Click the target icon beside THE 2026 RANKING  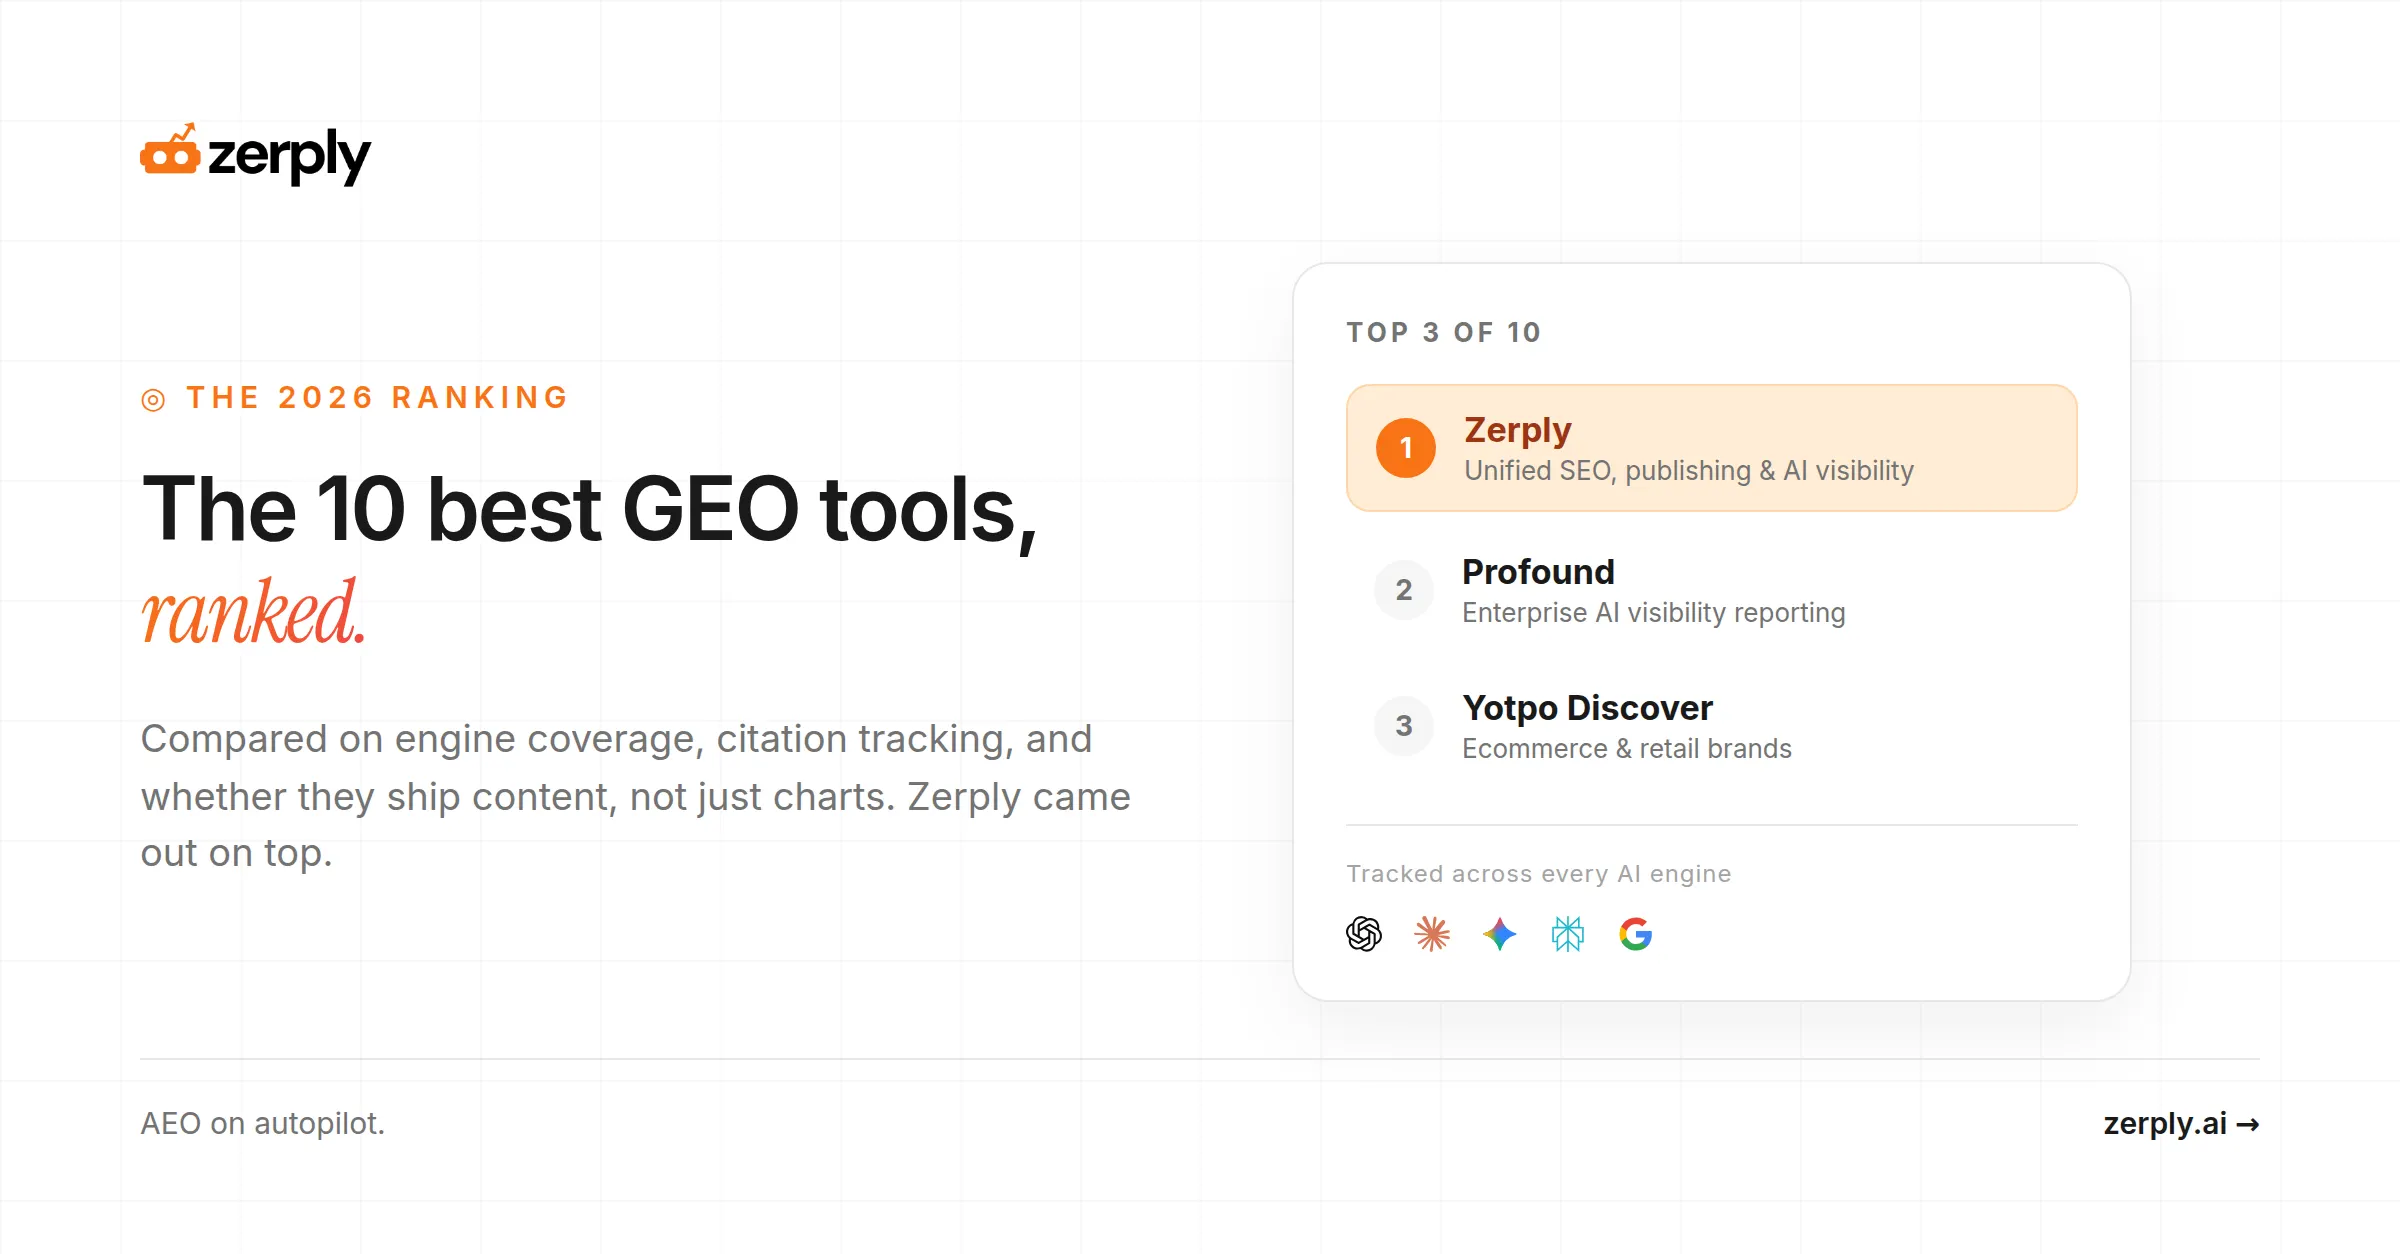click(x=153, y=400)
